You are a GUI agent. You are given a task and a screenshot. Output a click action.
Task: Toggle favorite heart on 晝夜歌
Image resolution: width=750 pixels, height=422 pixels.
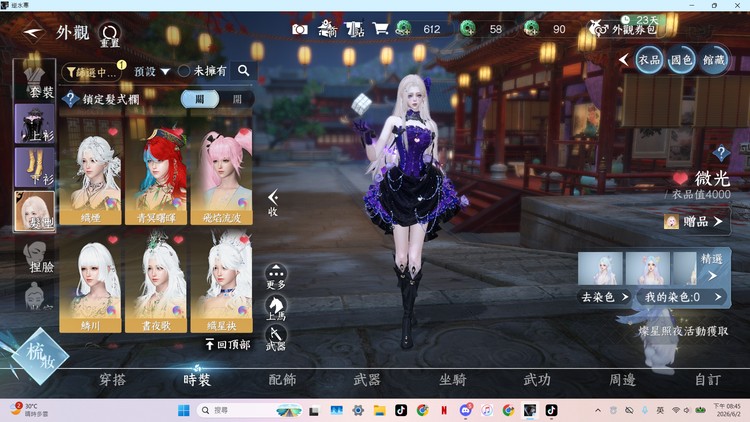click(x=178, y=239)
